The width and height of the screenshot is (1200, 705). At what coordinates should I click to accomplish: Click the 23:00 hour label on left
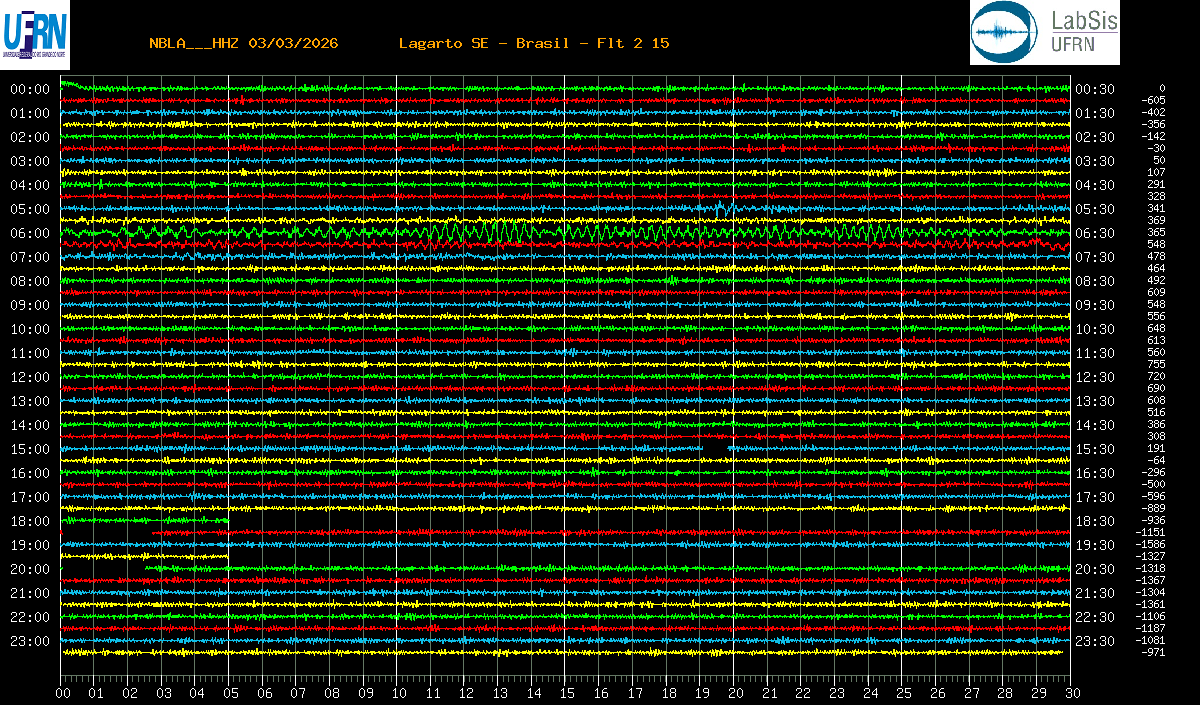[30, 641]
